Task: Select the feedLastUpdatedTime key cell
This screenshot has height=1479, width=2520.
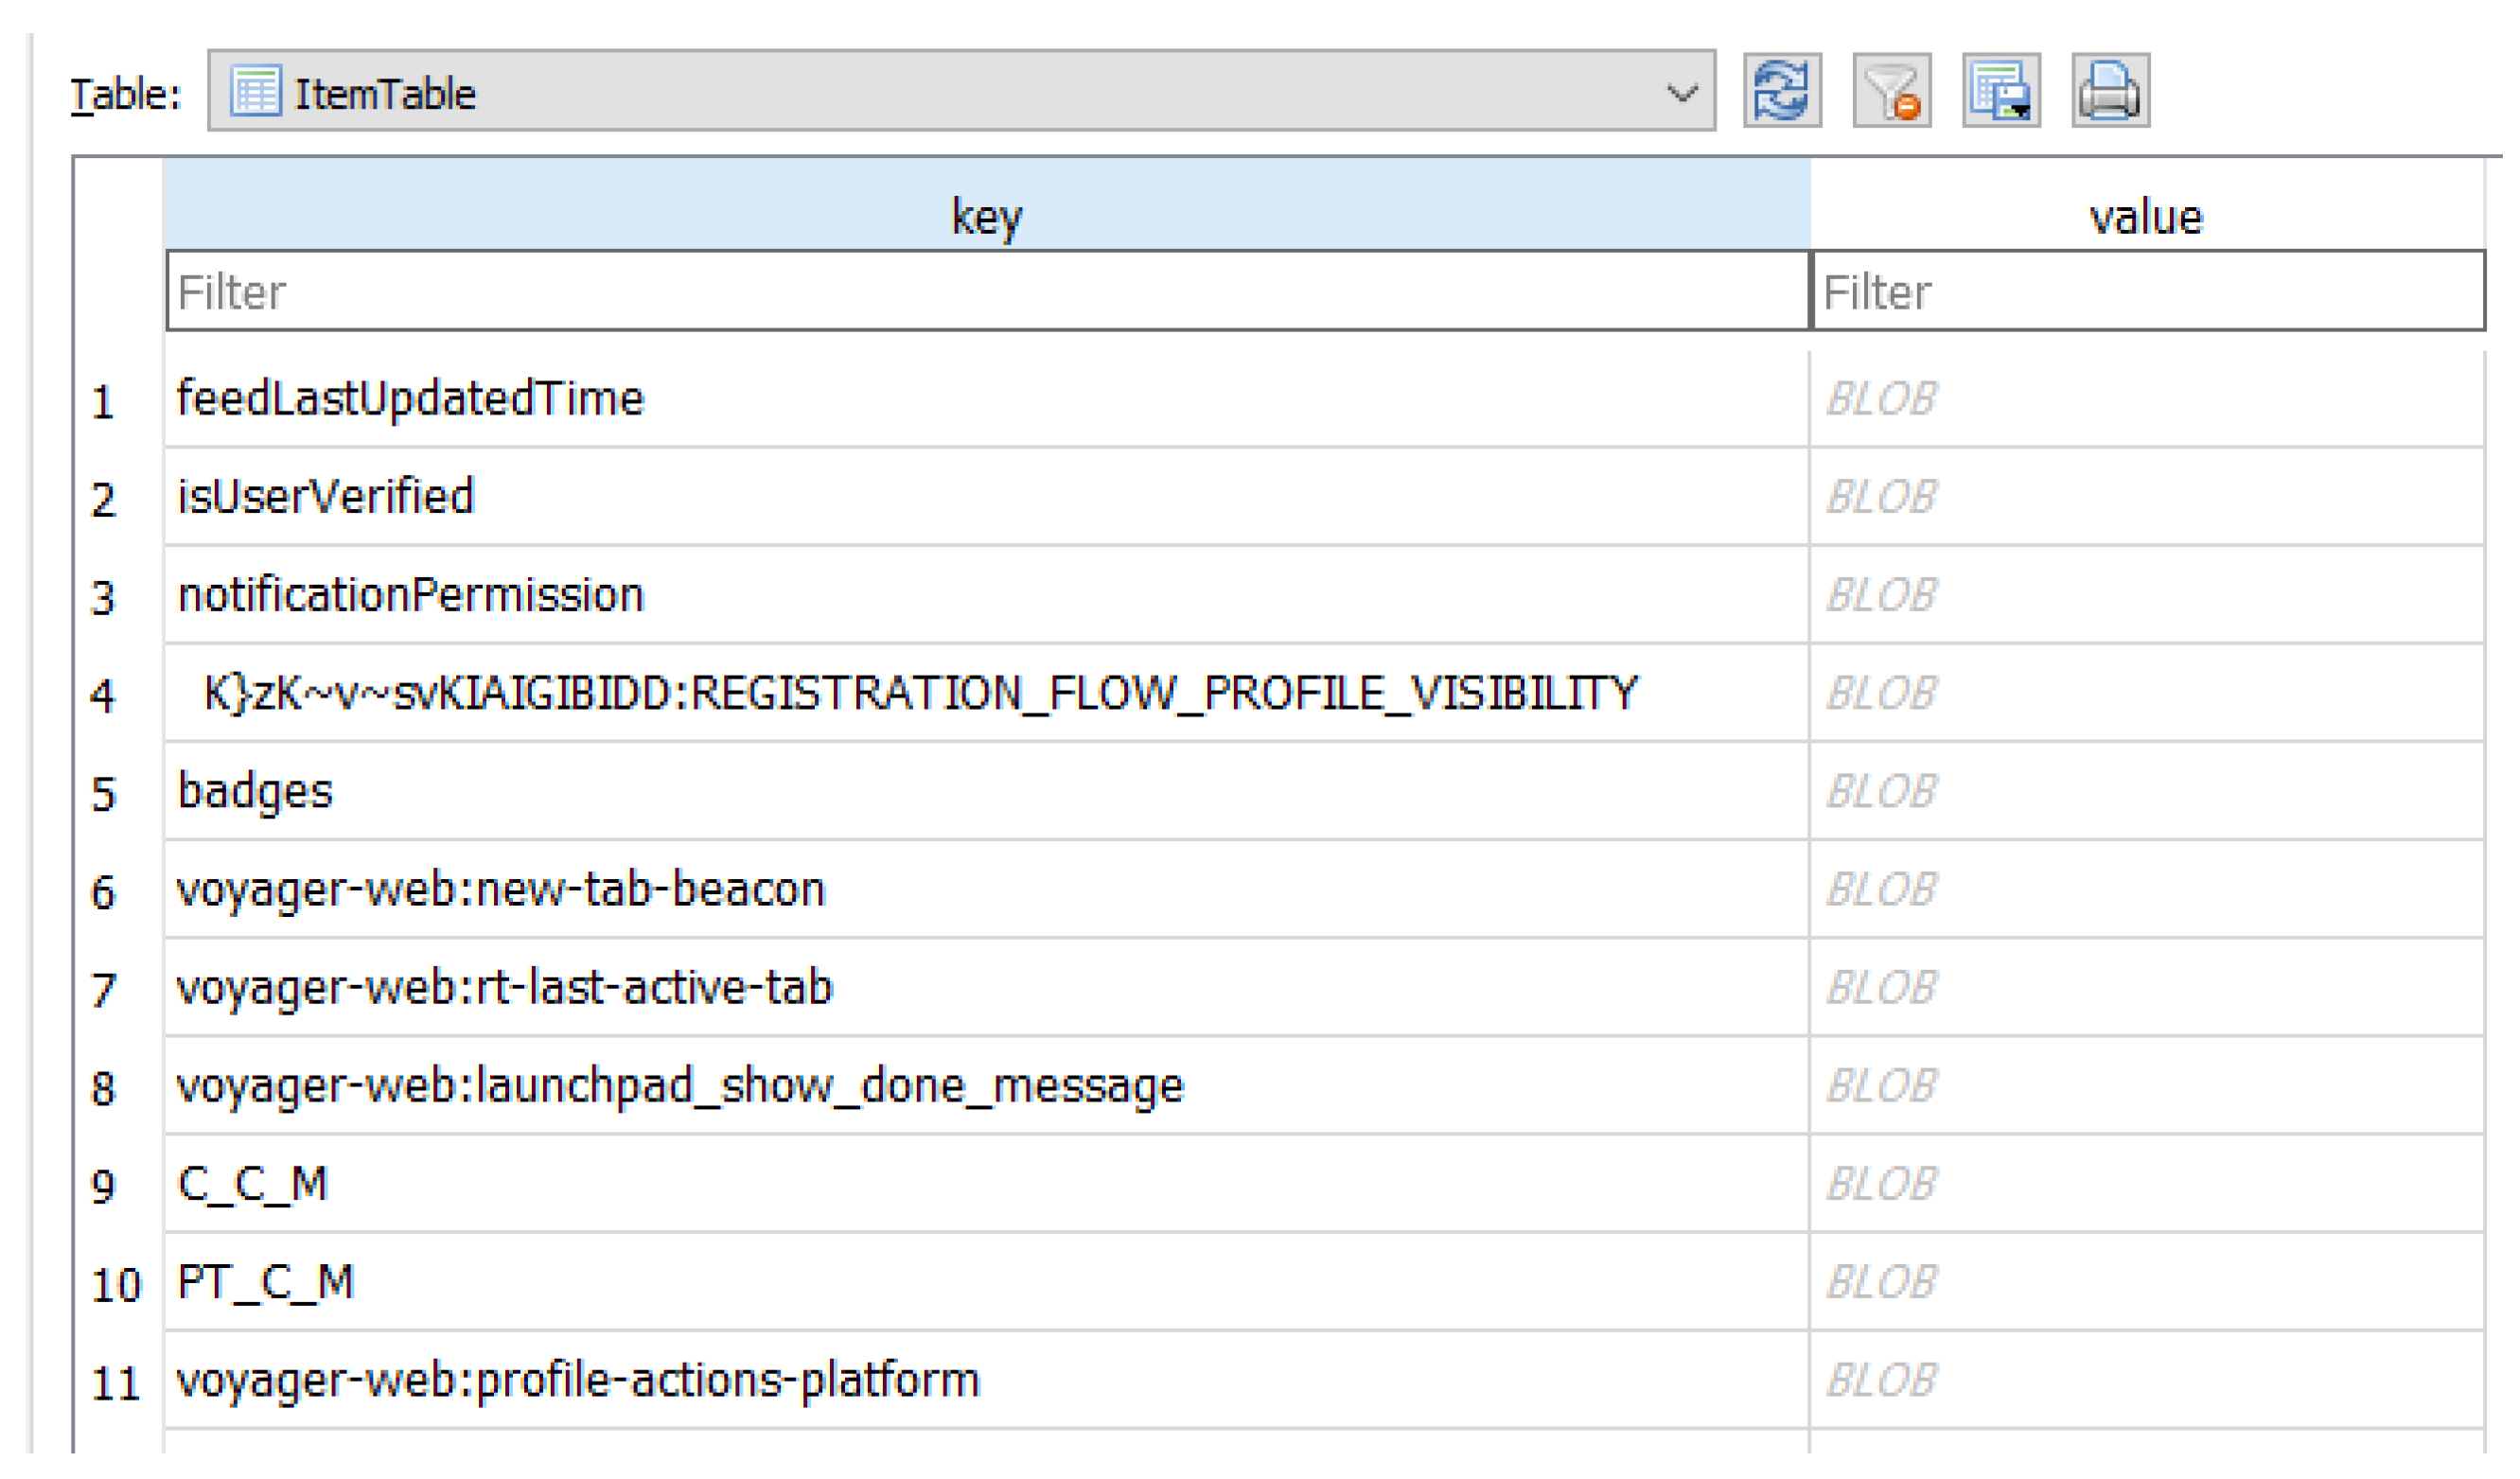Action: point(411,399)
